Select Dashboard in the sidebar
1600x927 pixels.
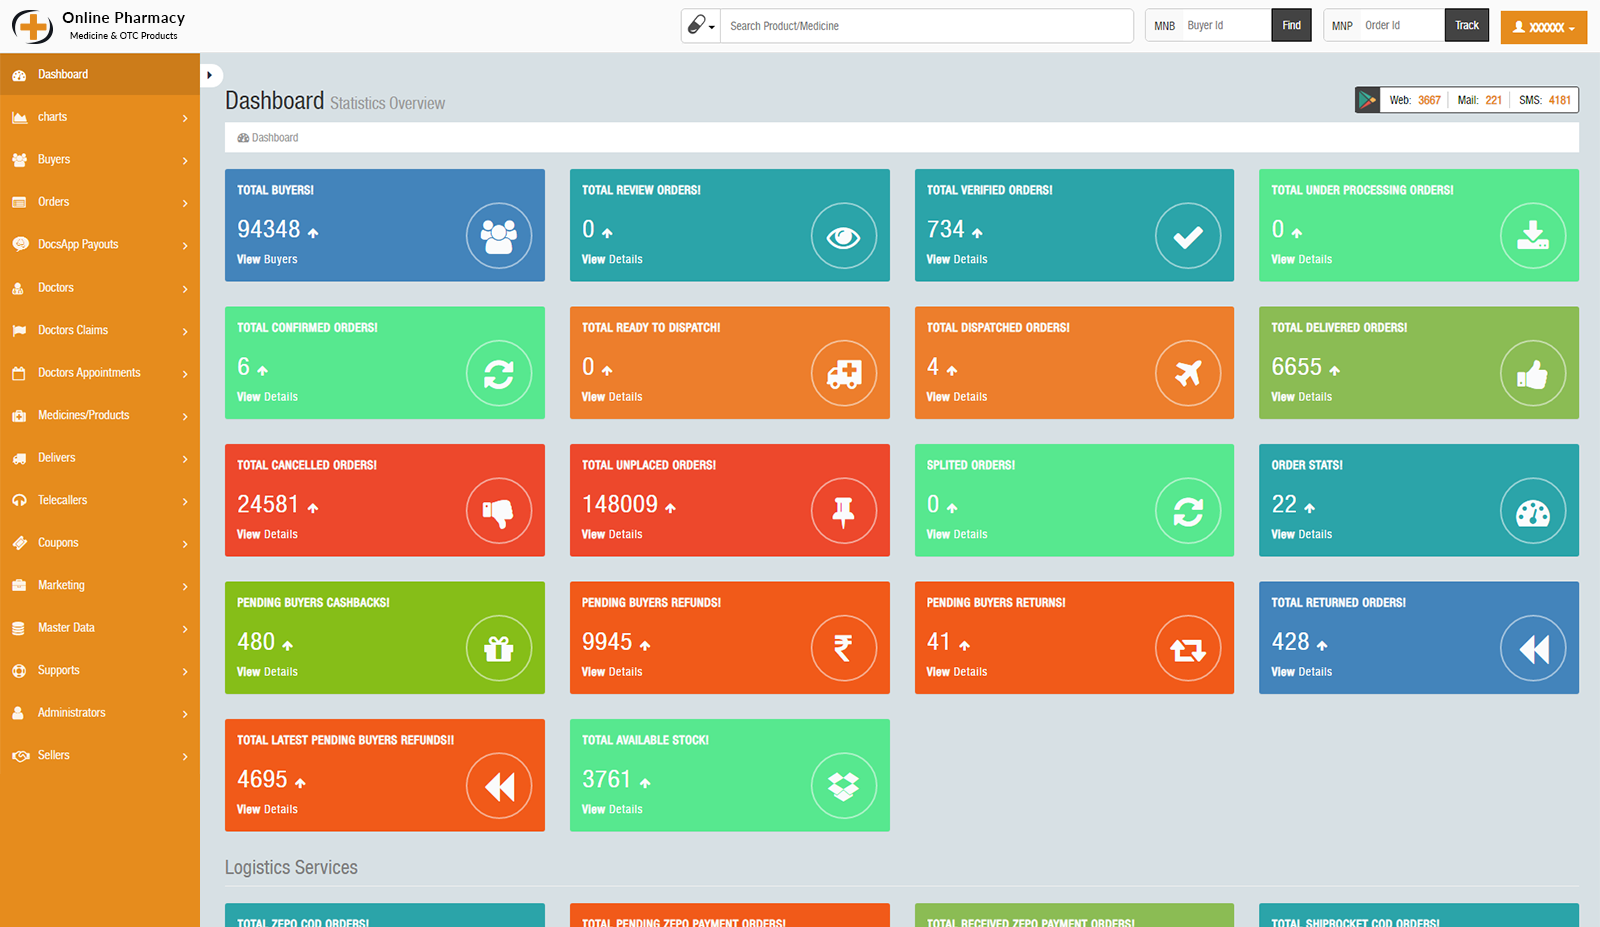pos(100,75)
